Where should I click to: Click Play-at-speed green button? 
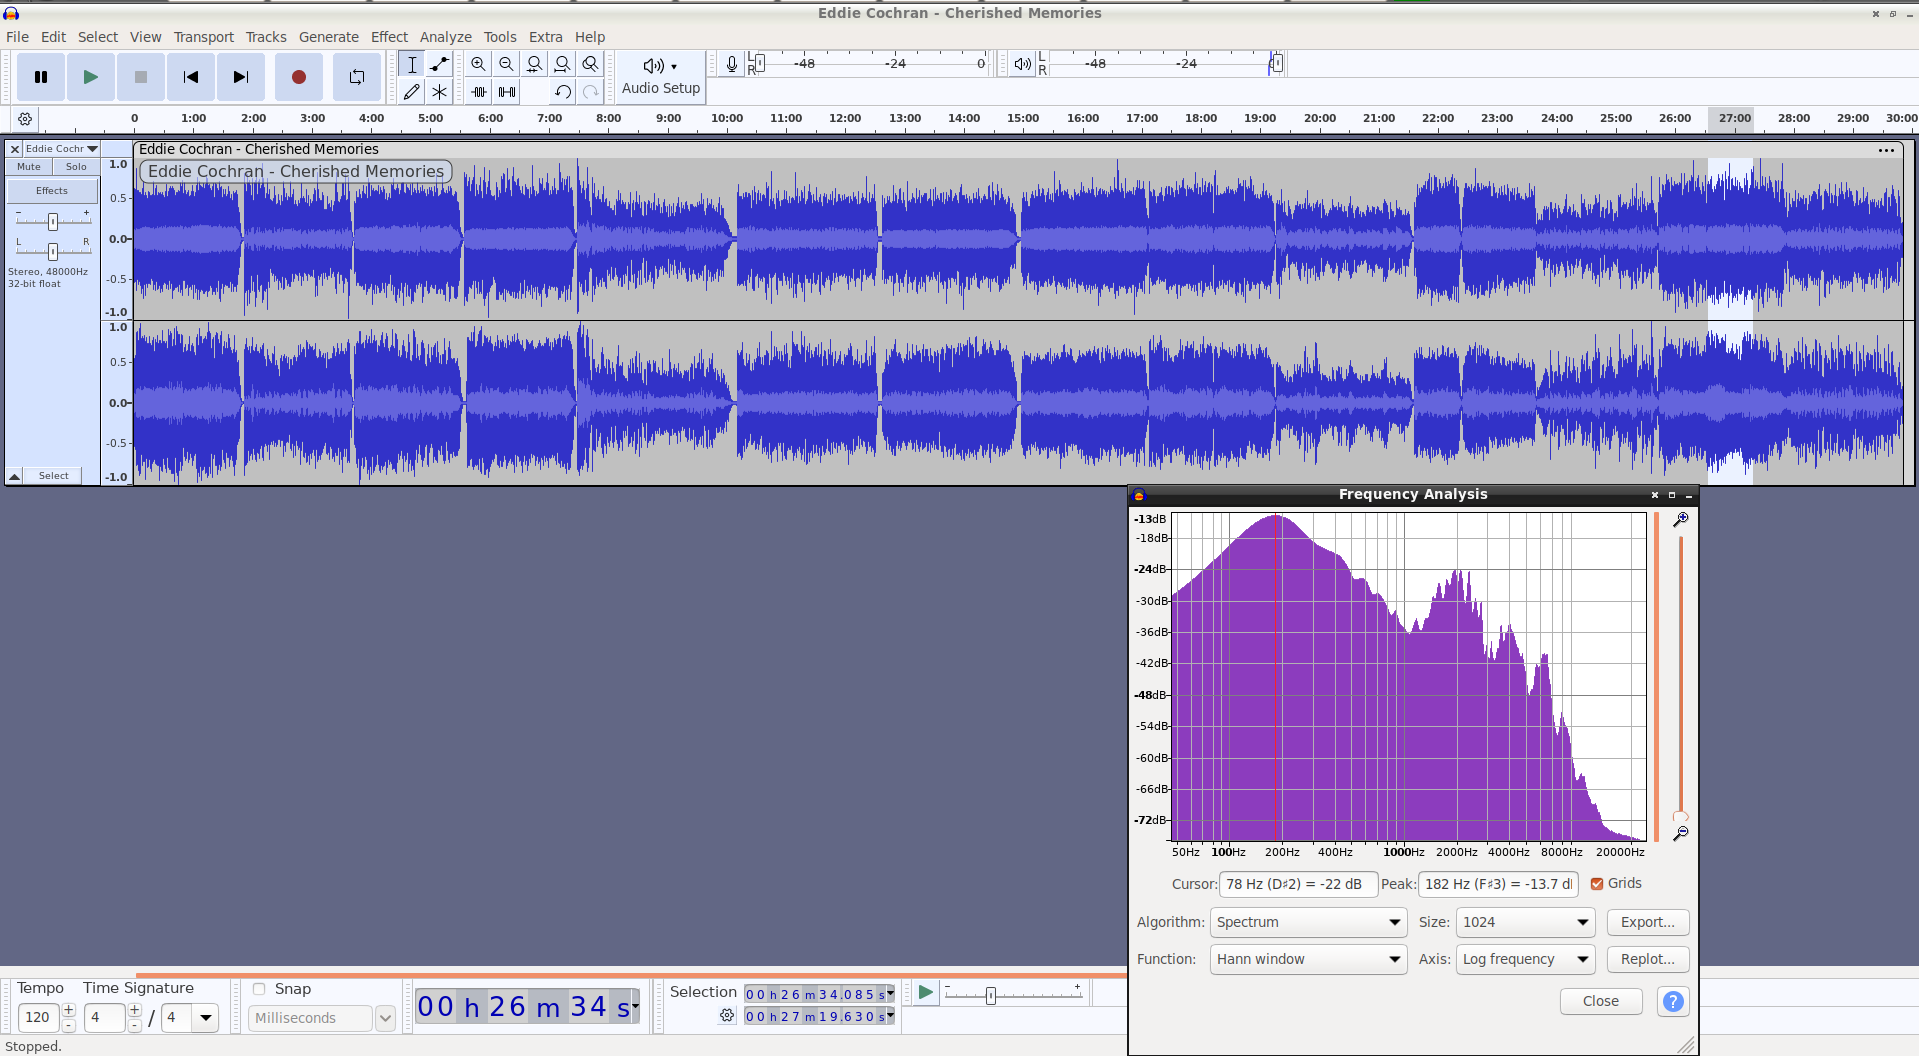click(925, 993)
